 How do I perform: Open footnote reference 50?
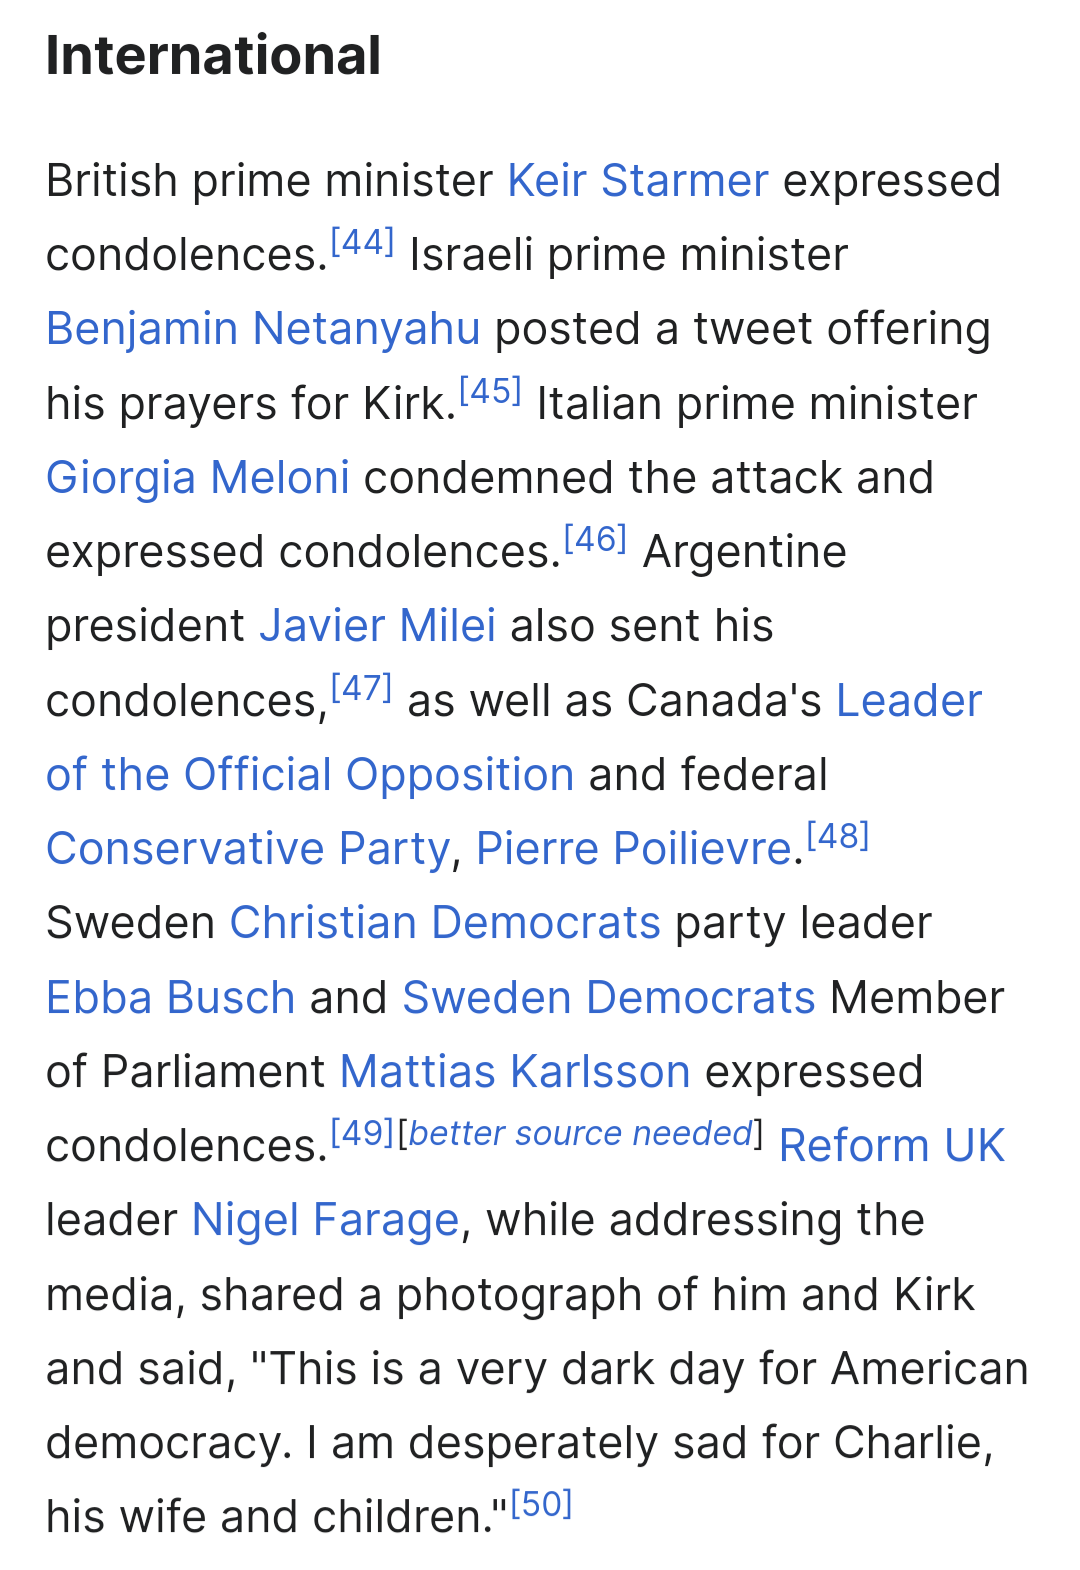[x=541, y=1503]
